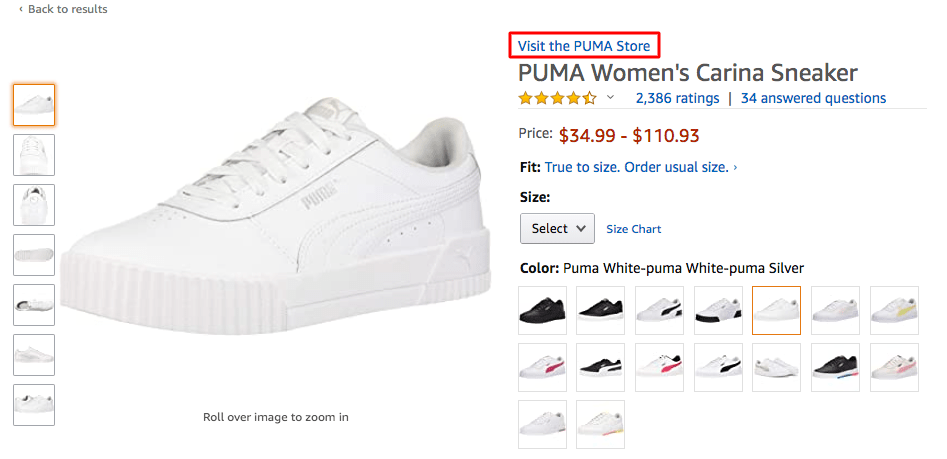
Task: View the 34 answered questions
Action: pos(813,98)
